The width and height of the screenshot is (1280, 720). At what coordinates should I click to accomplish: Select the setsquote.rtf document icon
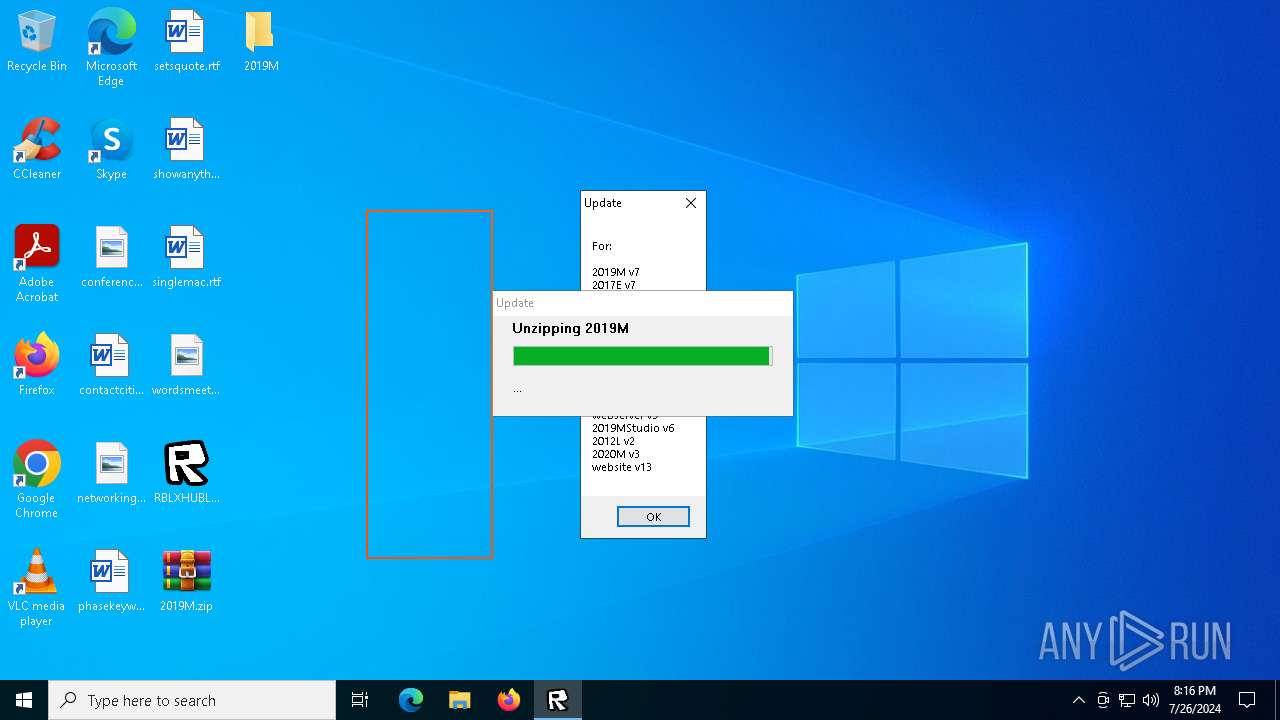click(x=186, y=41)
